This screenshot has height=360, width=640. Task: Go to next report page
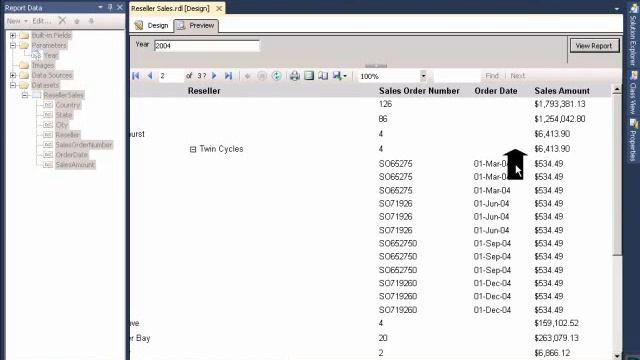click(x=214, y=76)
